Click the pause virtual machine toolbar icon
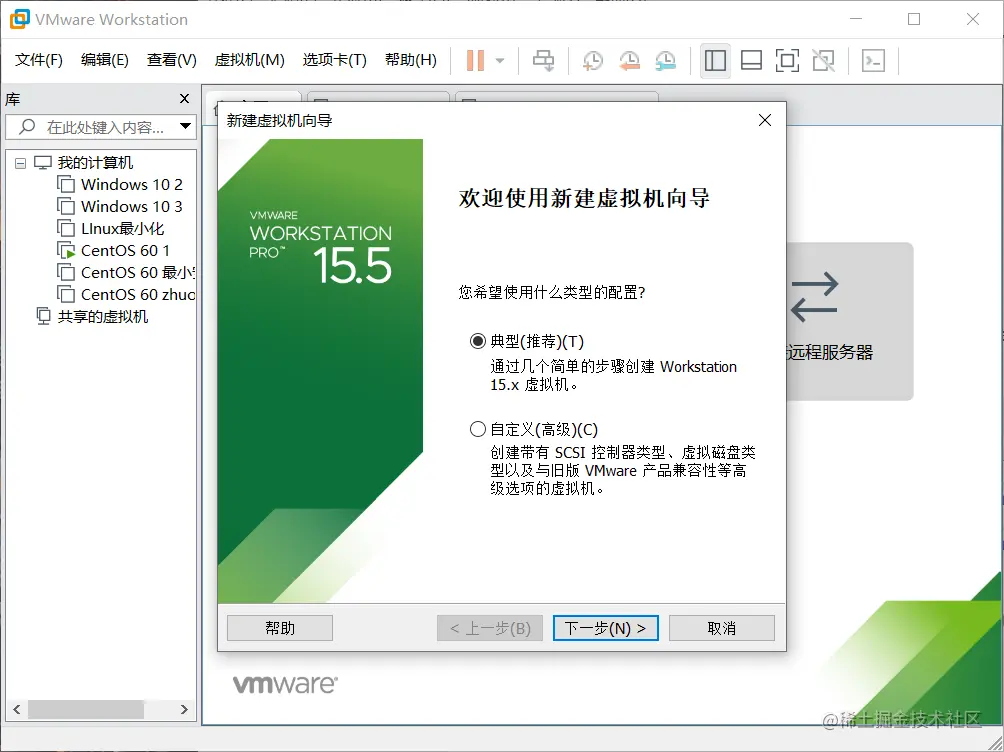The image size is (1004, 752). tap(475, 61)
